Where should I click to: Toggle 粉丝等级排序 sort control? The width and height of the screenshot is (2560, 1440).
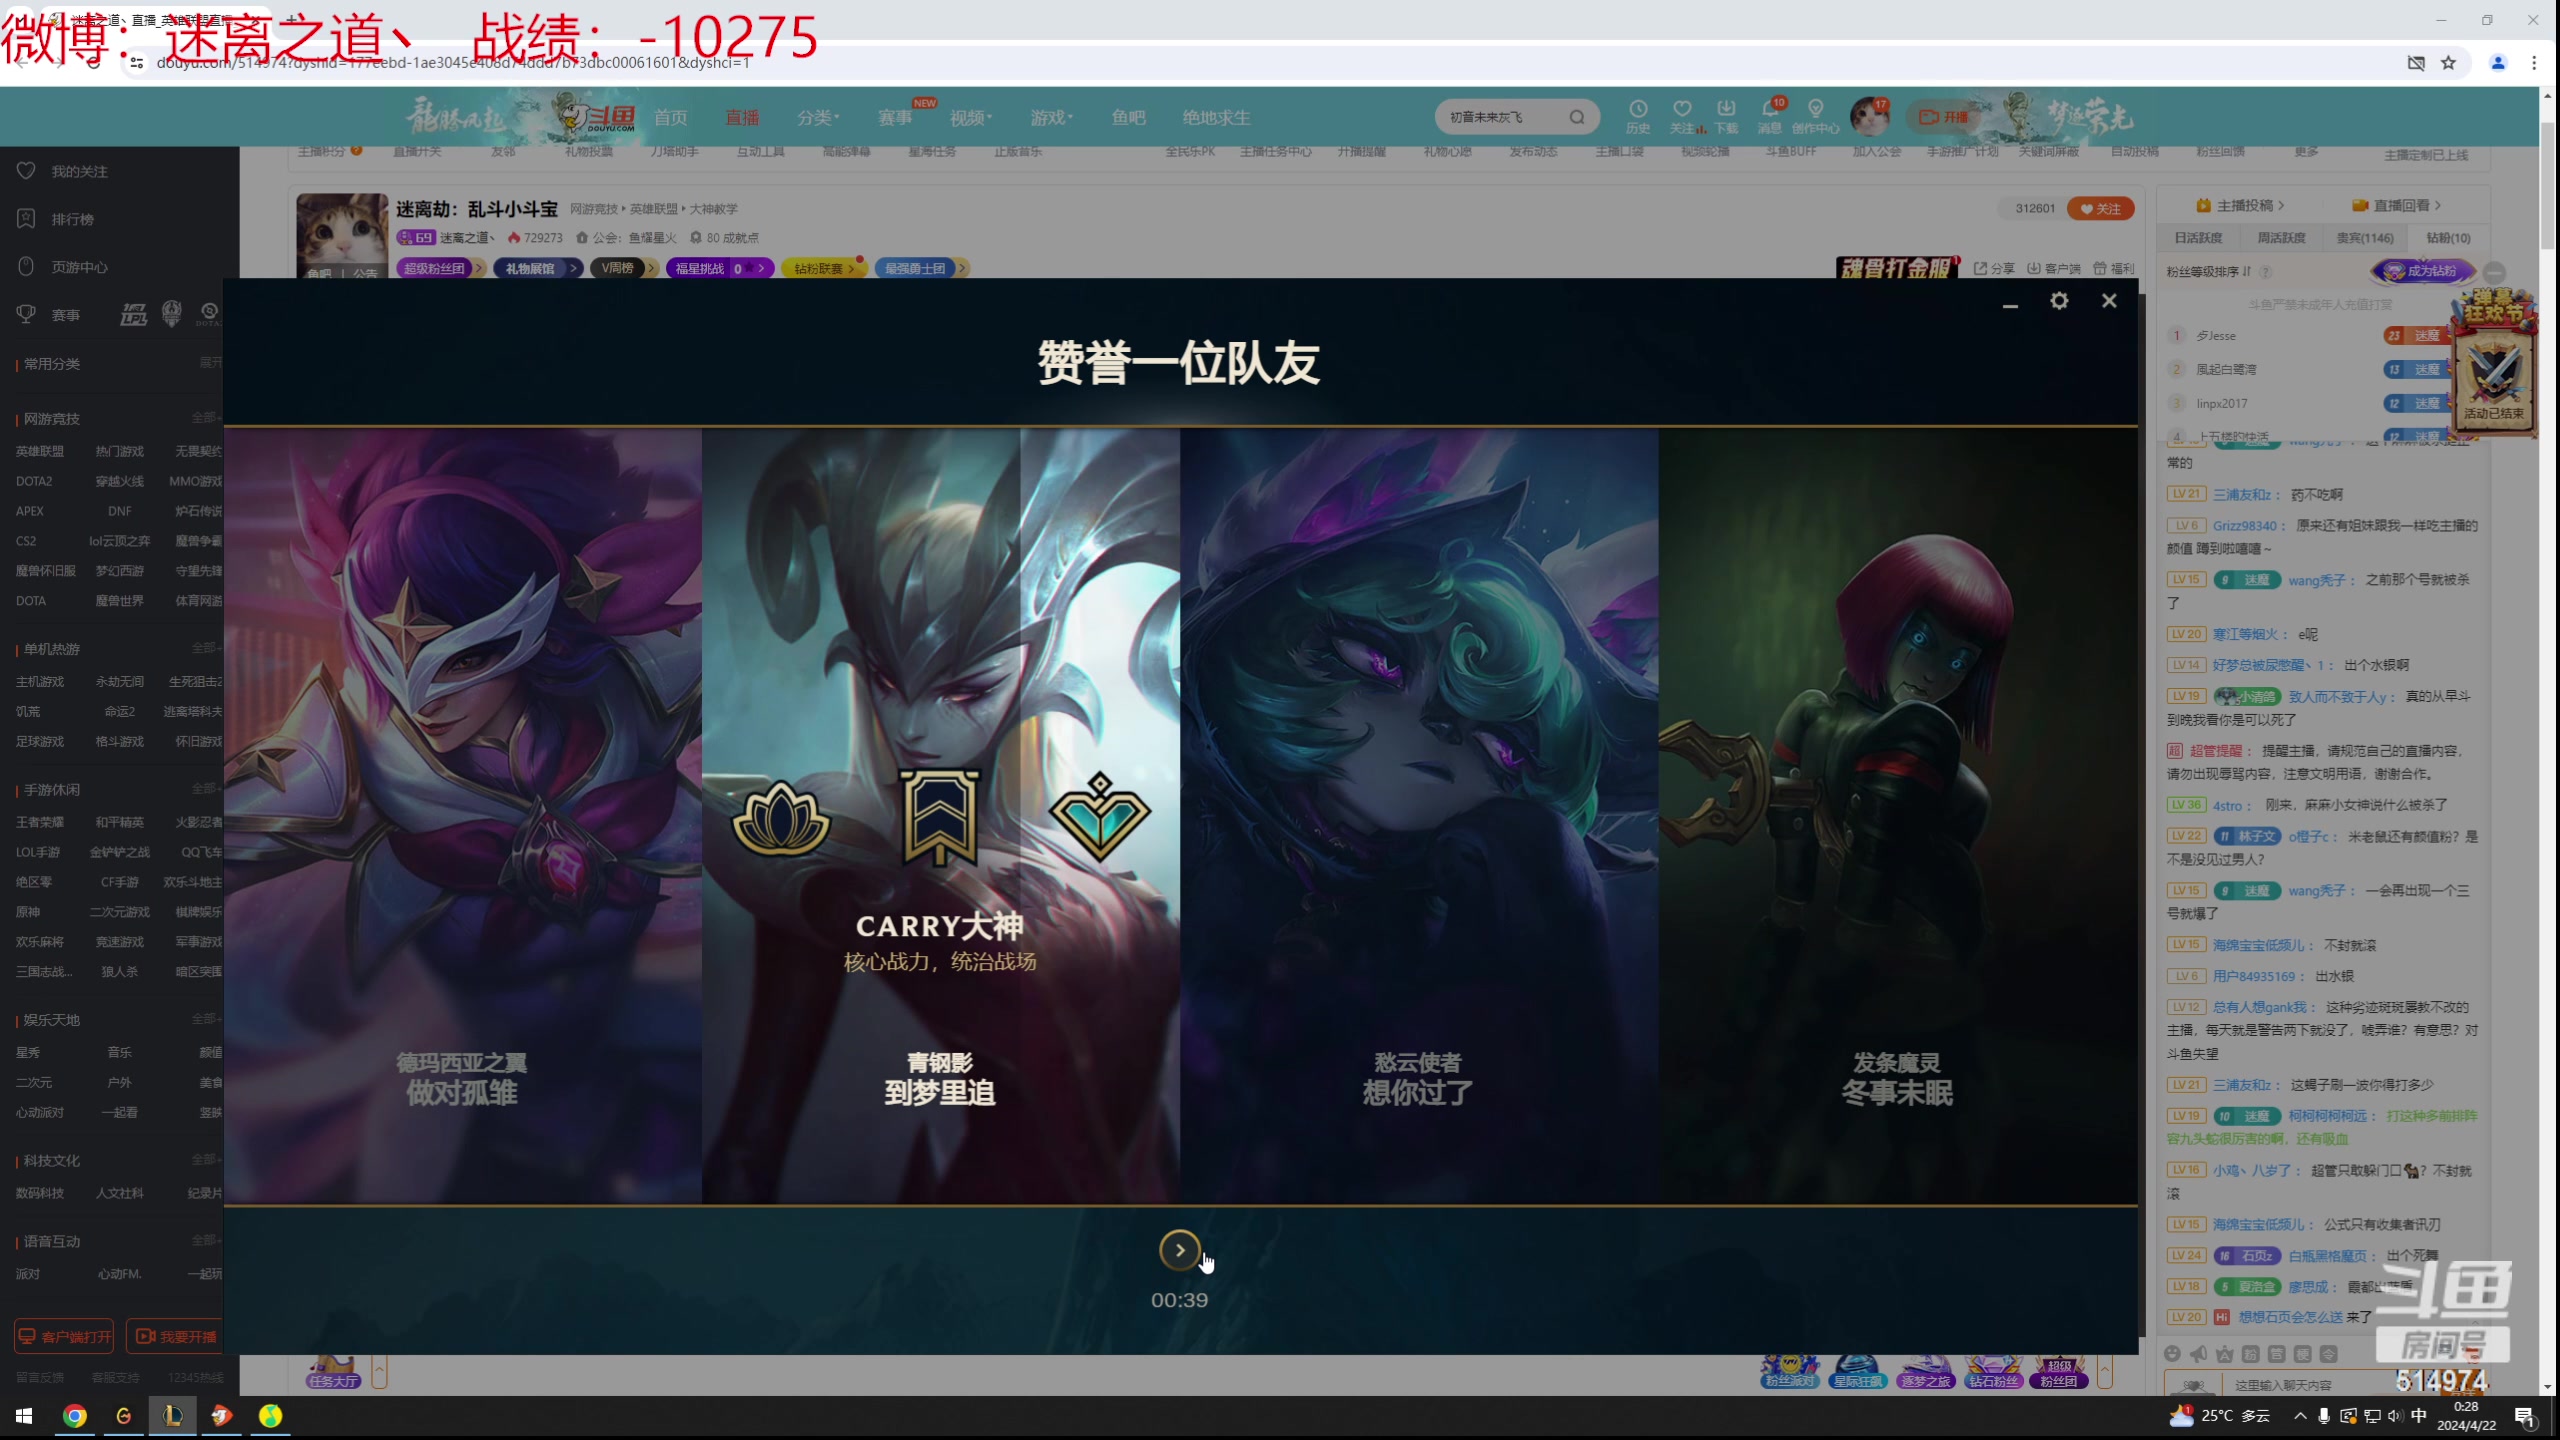click(2208, 272)
